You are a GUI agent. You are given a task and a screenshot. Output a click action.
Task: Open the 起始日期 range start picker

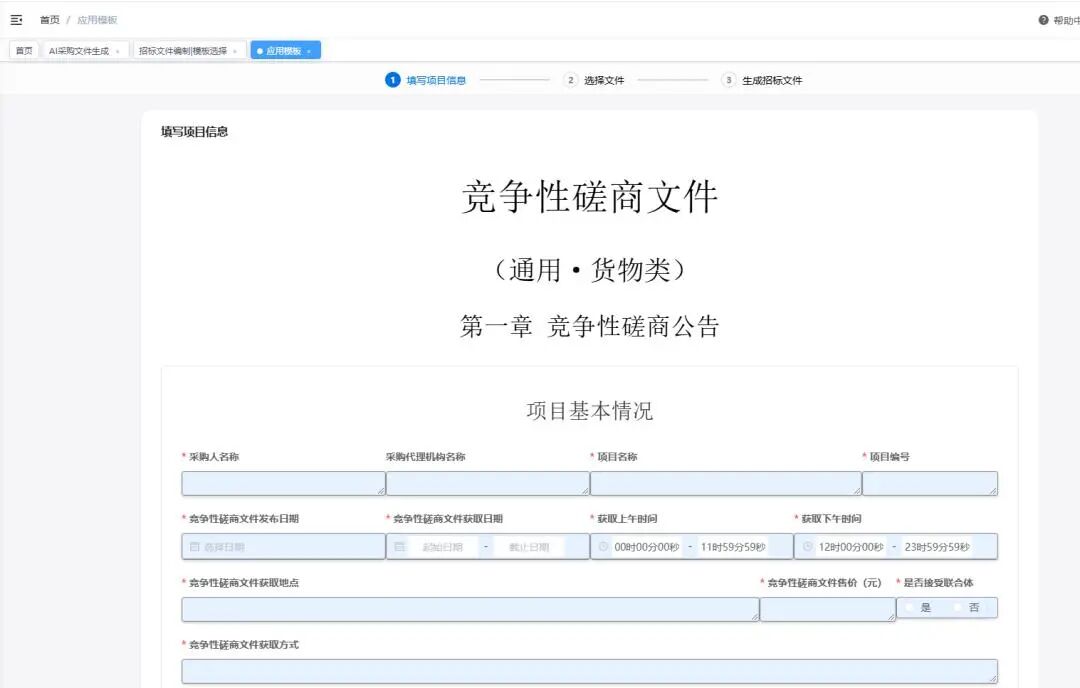442,547
